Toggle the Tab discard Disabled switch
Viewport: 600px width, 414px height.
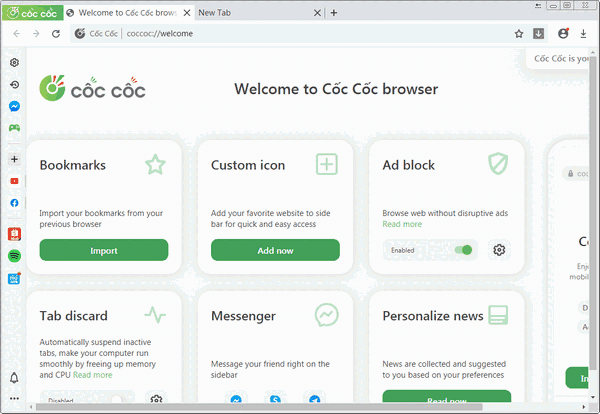pyautogui.click(x=116, y=400)
